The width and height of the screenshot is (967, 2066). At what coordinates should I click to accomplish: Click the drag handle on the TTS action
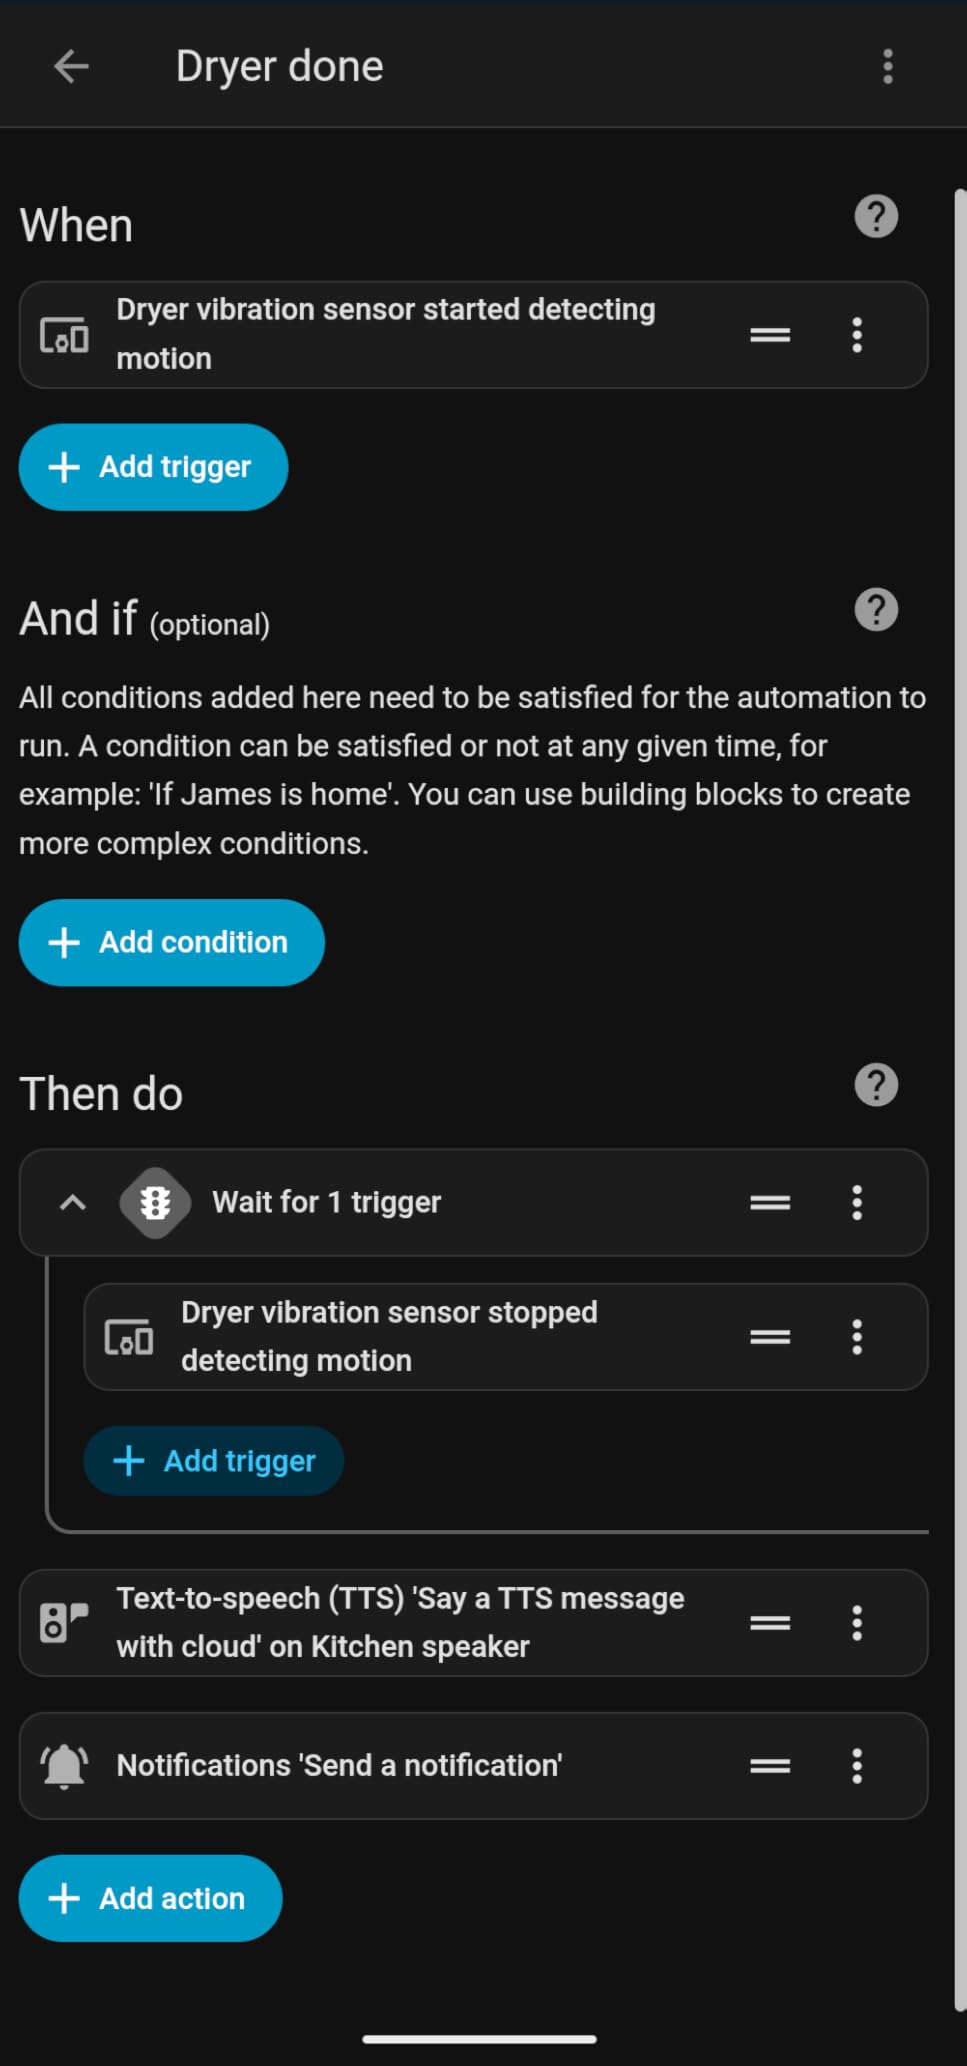770,1622
